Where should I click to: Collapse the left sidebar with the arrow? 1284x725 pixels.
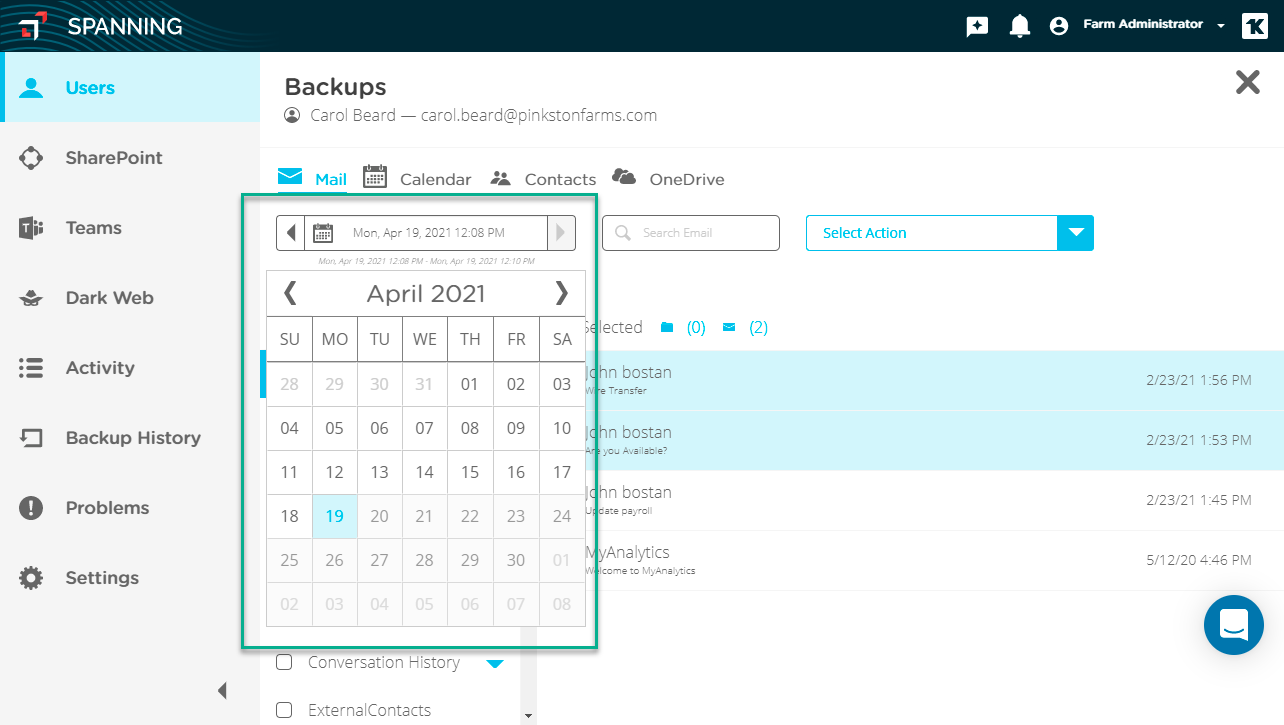tap(222, 691)
